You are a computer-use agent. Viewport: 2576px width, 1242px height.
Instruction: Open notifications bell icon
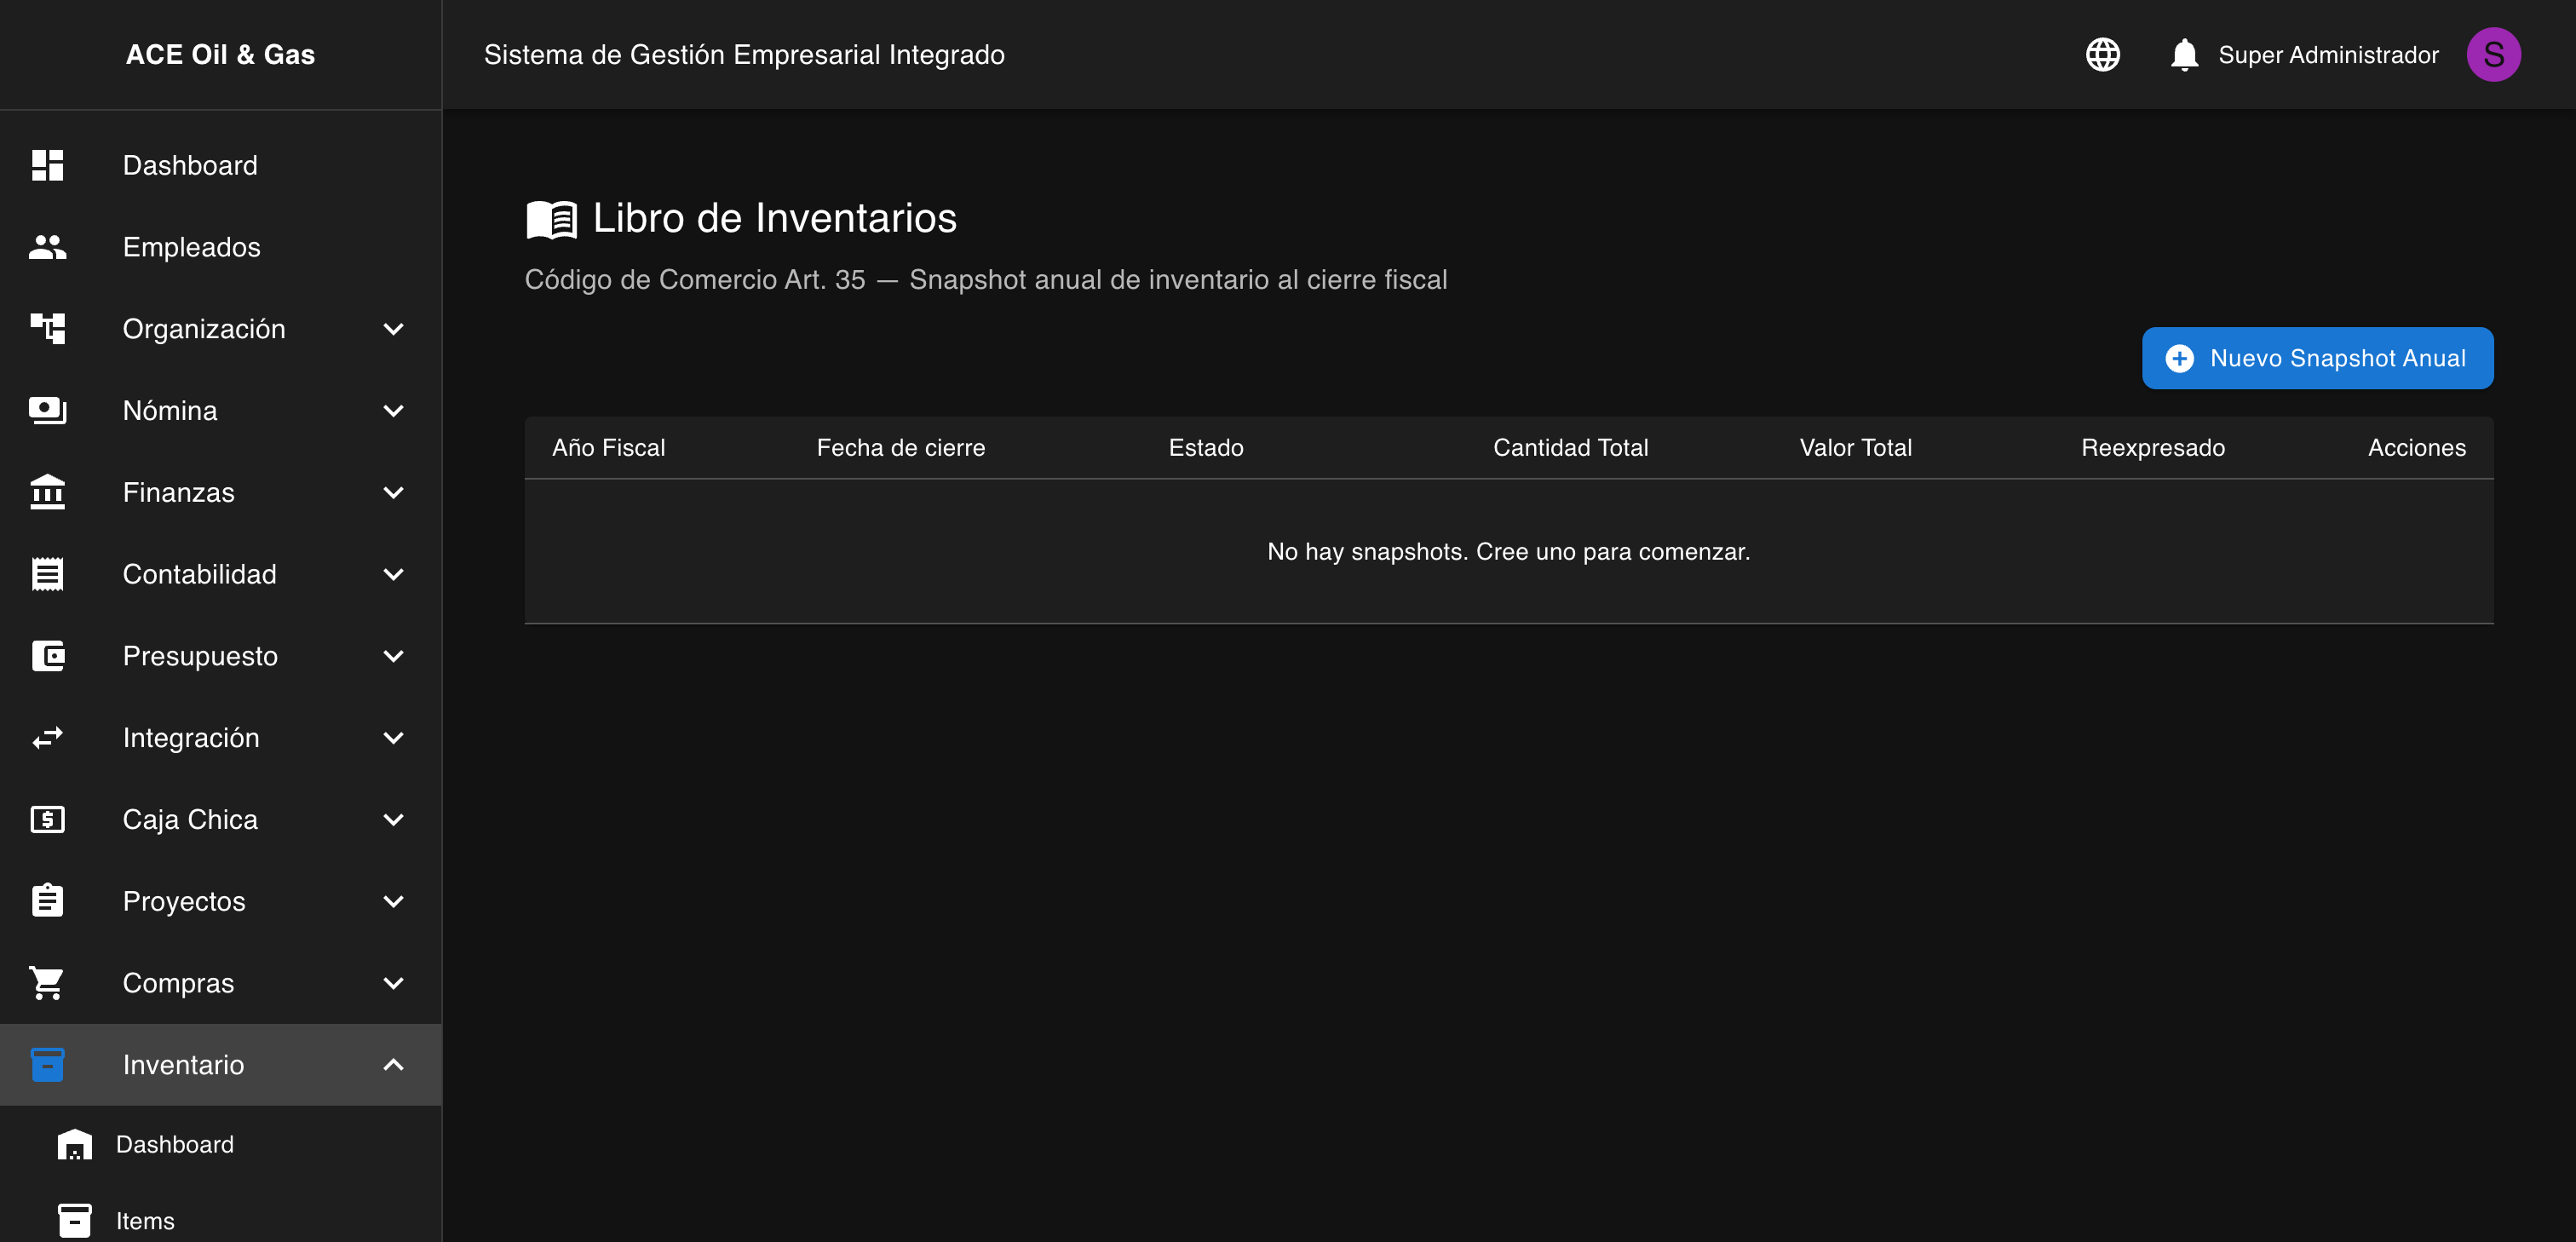coord(2184,54)
